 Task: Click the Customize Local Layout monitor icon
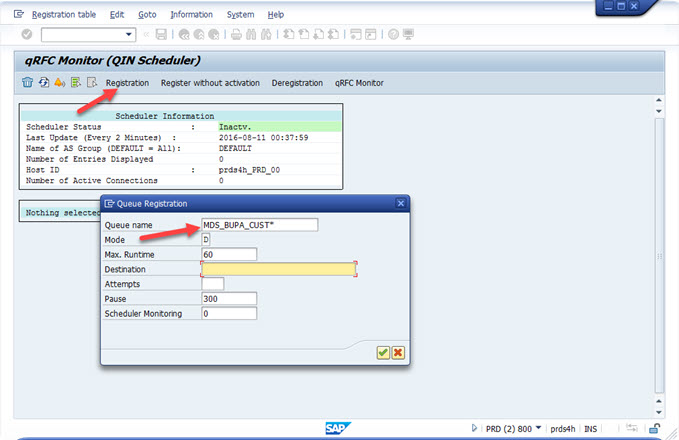pos(408,34)
